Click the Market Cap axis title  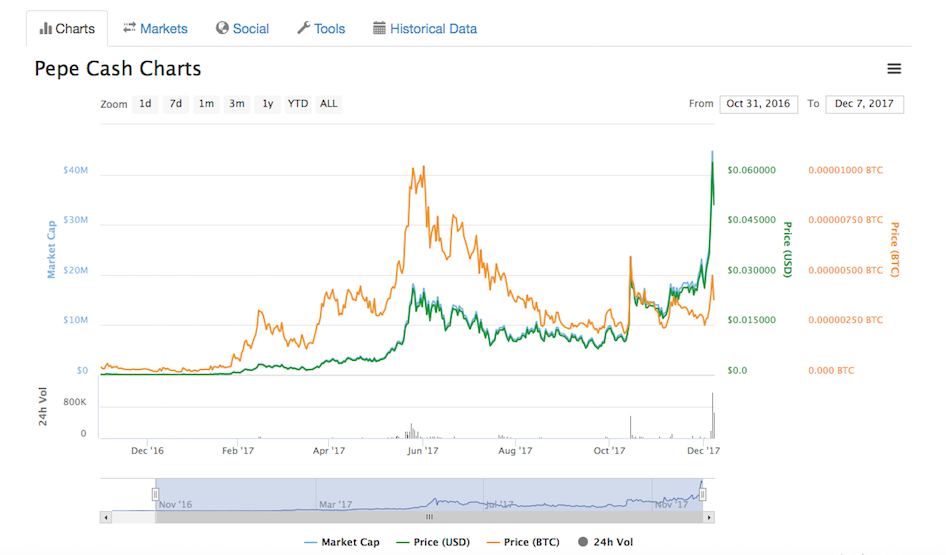[51, 249]
